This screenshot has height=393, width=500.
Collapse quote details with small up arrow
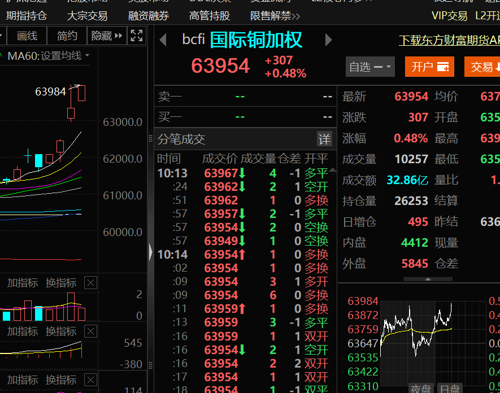click(428, 279)
